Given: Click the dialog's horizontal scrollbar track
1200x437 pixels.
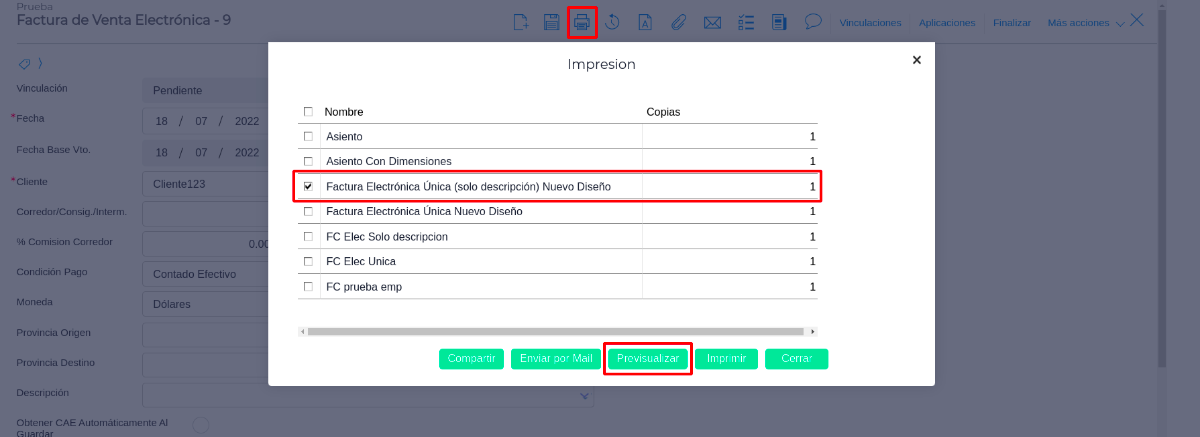Looking at the screenshot, I should 556,331.
